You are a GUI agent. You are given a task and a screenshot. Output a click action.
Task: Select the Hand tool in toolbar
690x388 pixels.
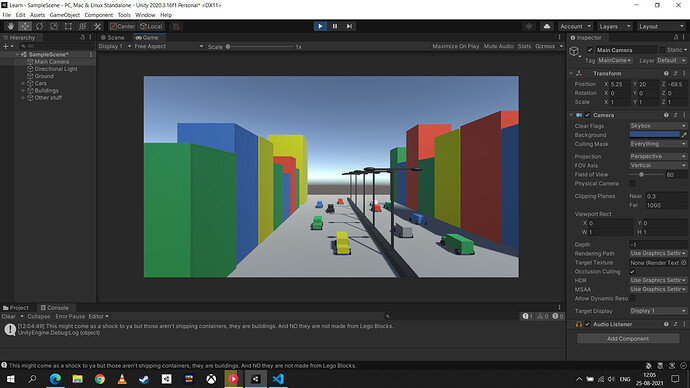[11, 26]
